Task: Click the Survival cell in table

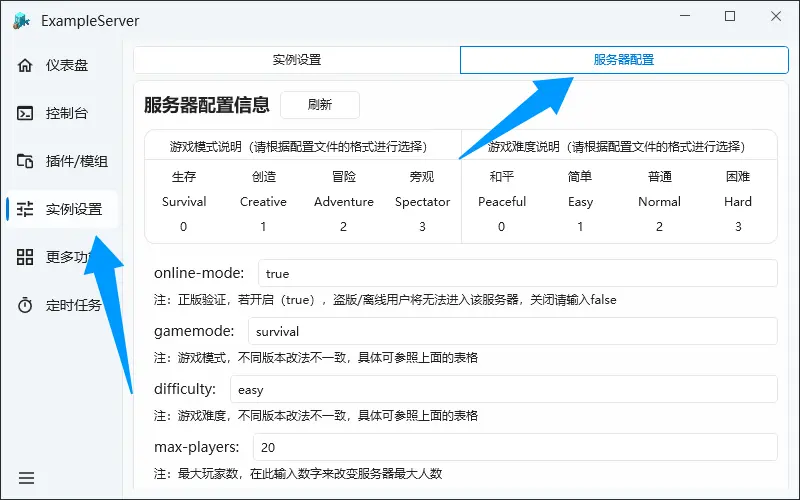Action: coord(184,202)
